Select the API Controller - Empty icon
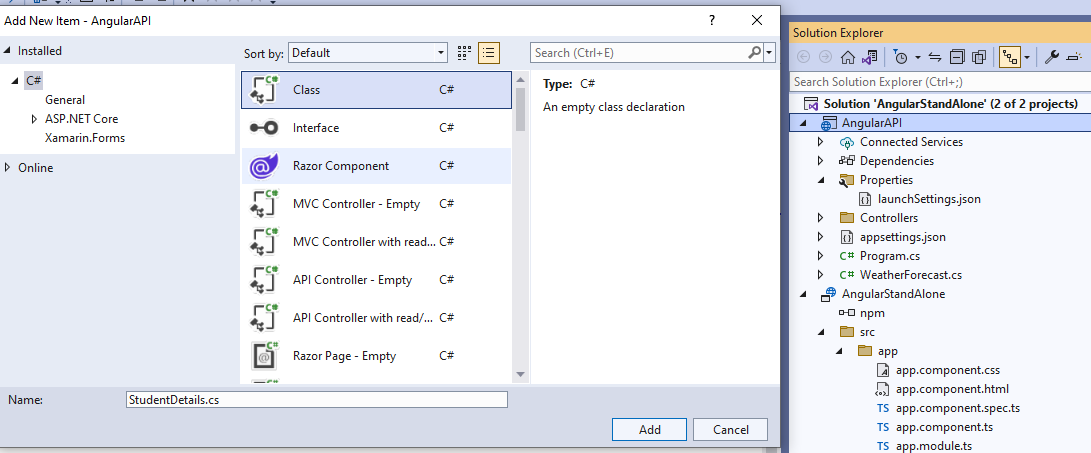This screenshot has width=1091, height=453. (x=264, y=280)
